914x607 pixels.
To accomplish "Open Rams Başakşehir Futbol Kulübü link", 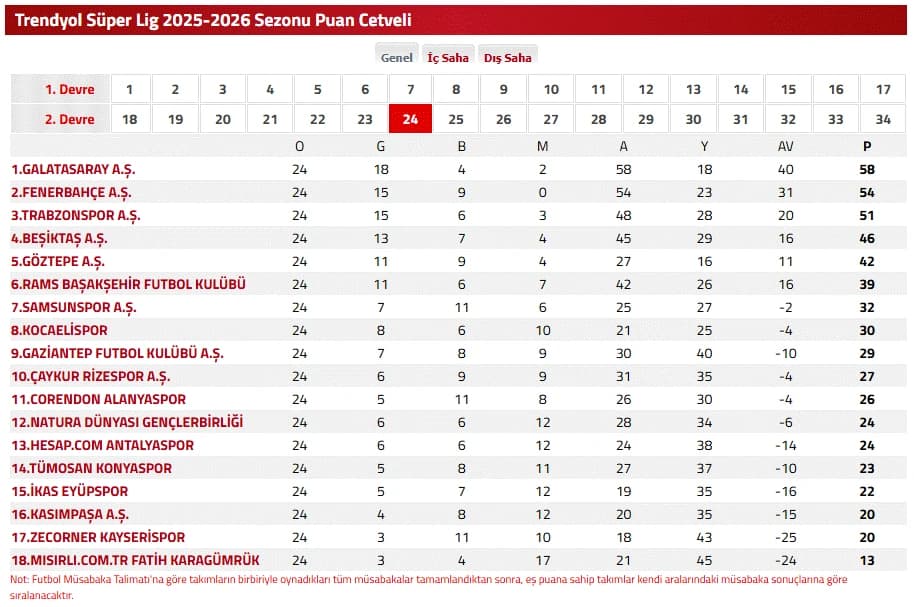I will coord(128,285).
